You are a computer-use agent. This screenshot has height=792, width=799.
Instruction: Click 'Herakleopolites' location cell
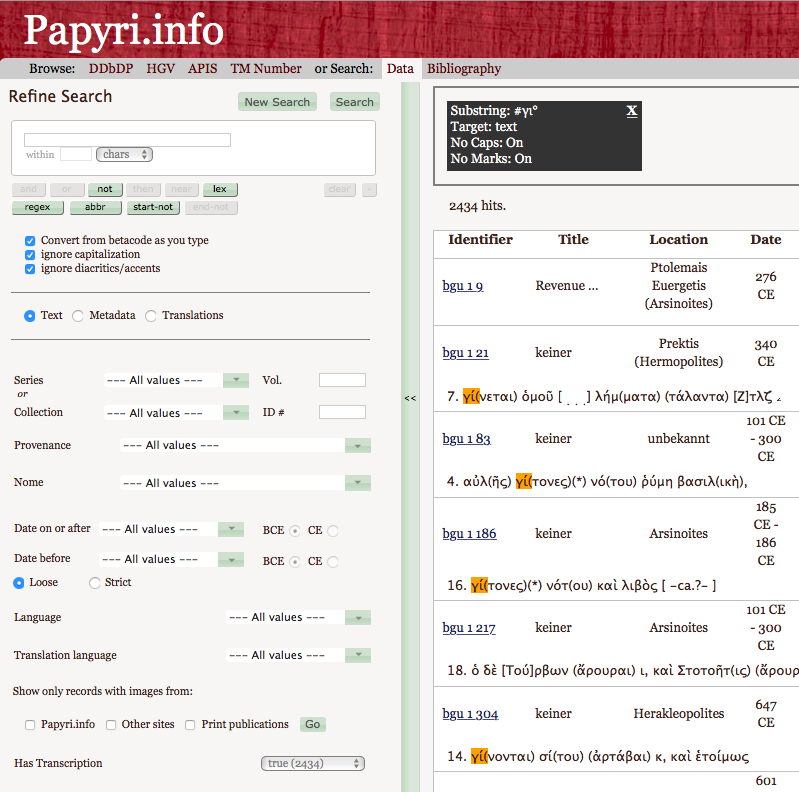(678, 714)
